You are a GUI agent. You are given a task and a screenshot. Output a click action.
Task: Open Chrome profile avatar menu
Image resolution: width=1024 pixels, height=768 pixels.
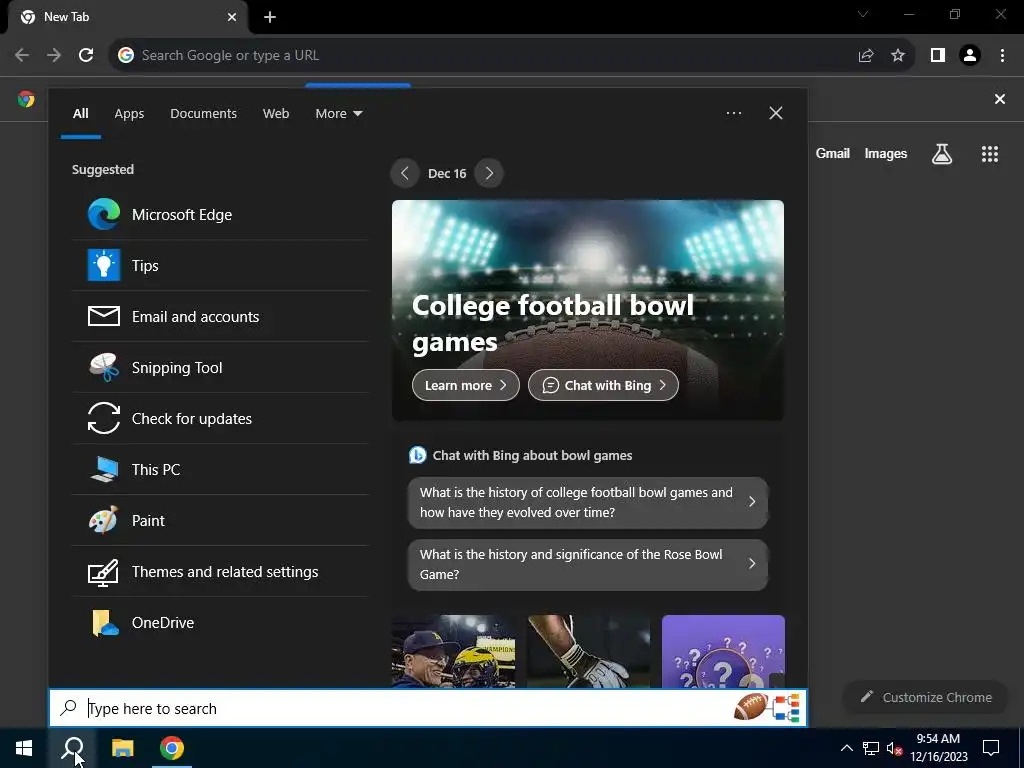(970, 56)
